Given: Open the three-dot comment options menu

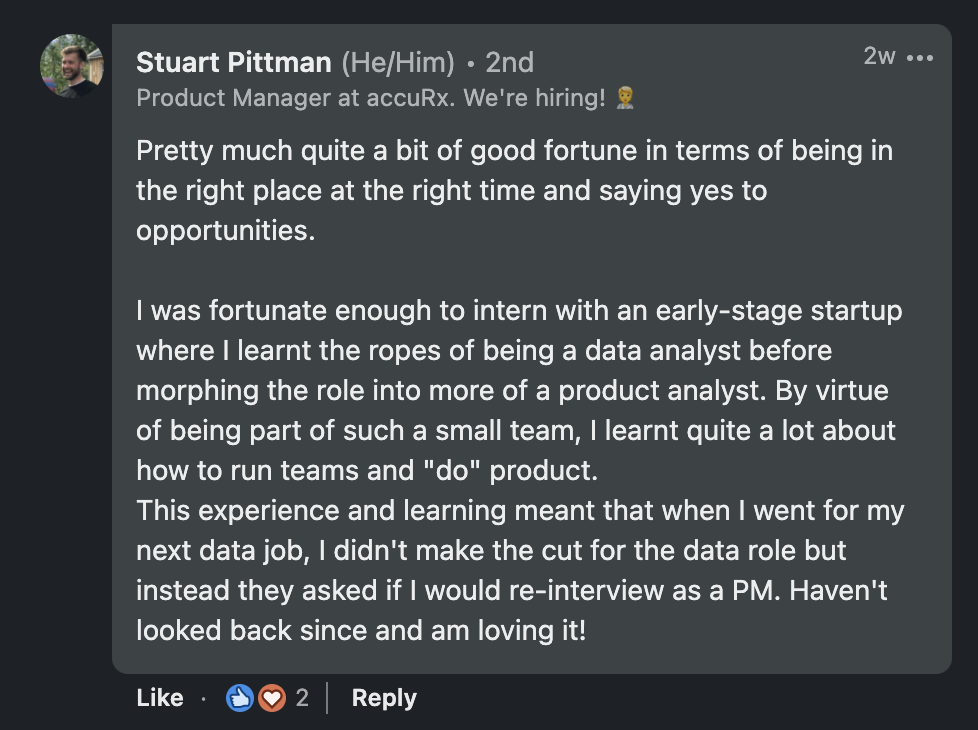Looking at the screenshot, I should [x=919, y=58].
